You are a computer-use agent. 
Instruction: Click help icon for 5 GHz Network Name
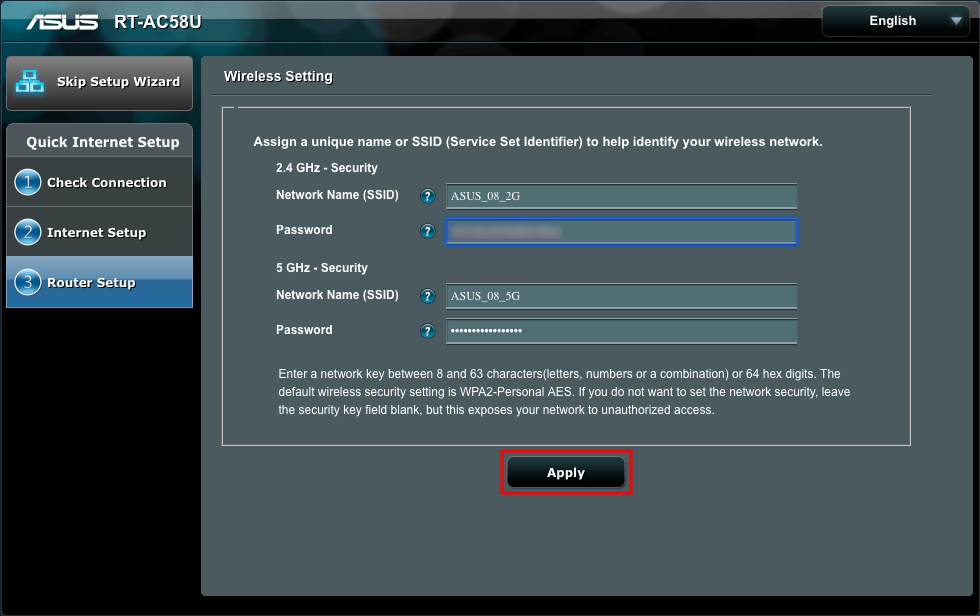pos(428,296)
